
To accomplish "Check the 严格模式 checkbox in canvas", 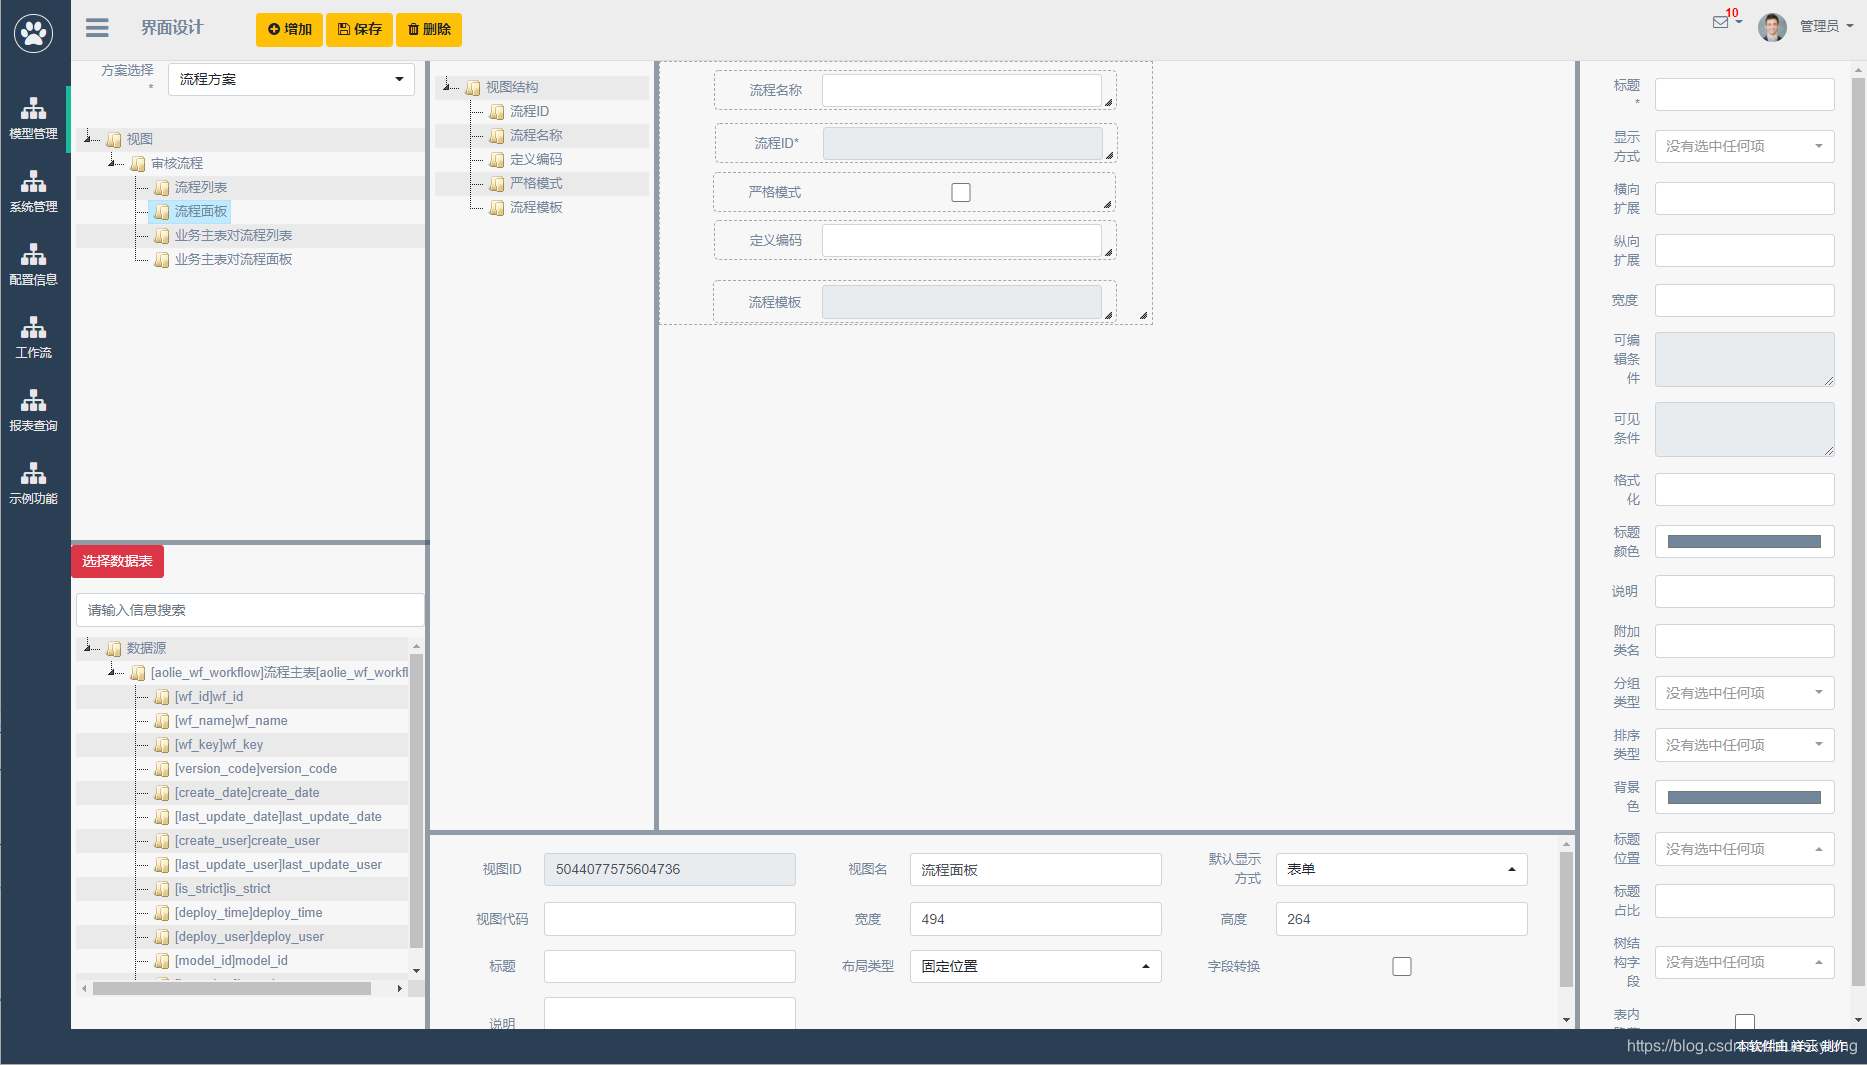I will coord(961,192).
